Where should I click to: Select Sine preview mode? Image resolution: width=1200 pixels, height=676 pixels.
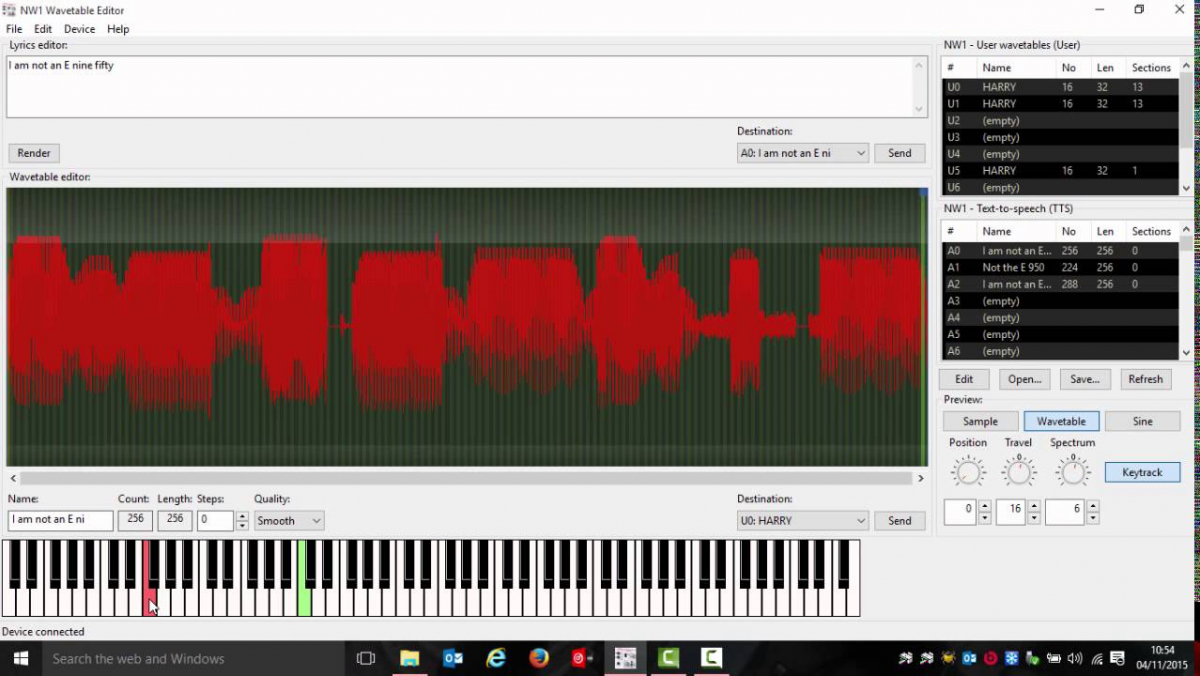[1142, 421]
